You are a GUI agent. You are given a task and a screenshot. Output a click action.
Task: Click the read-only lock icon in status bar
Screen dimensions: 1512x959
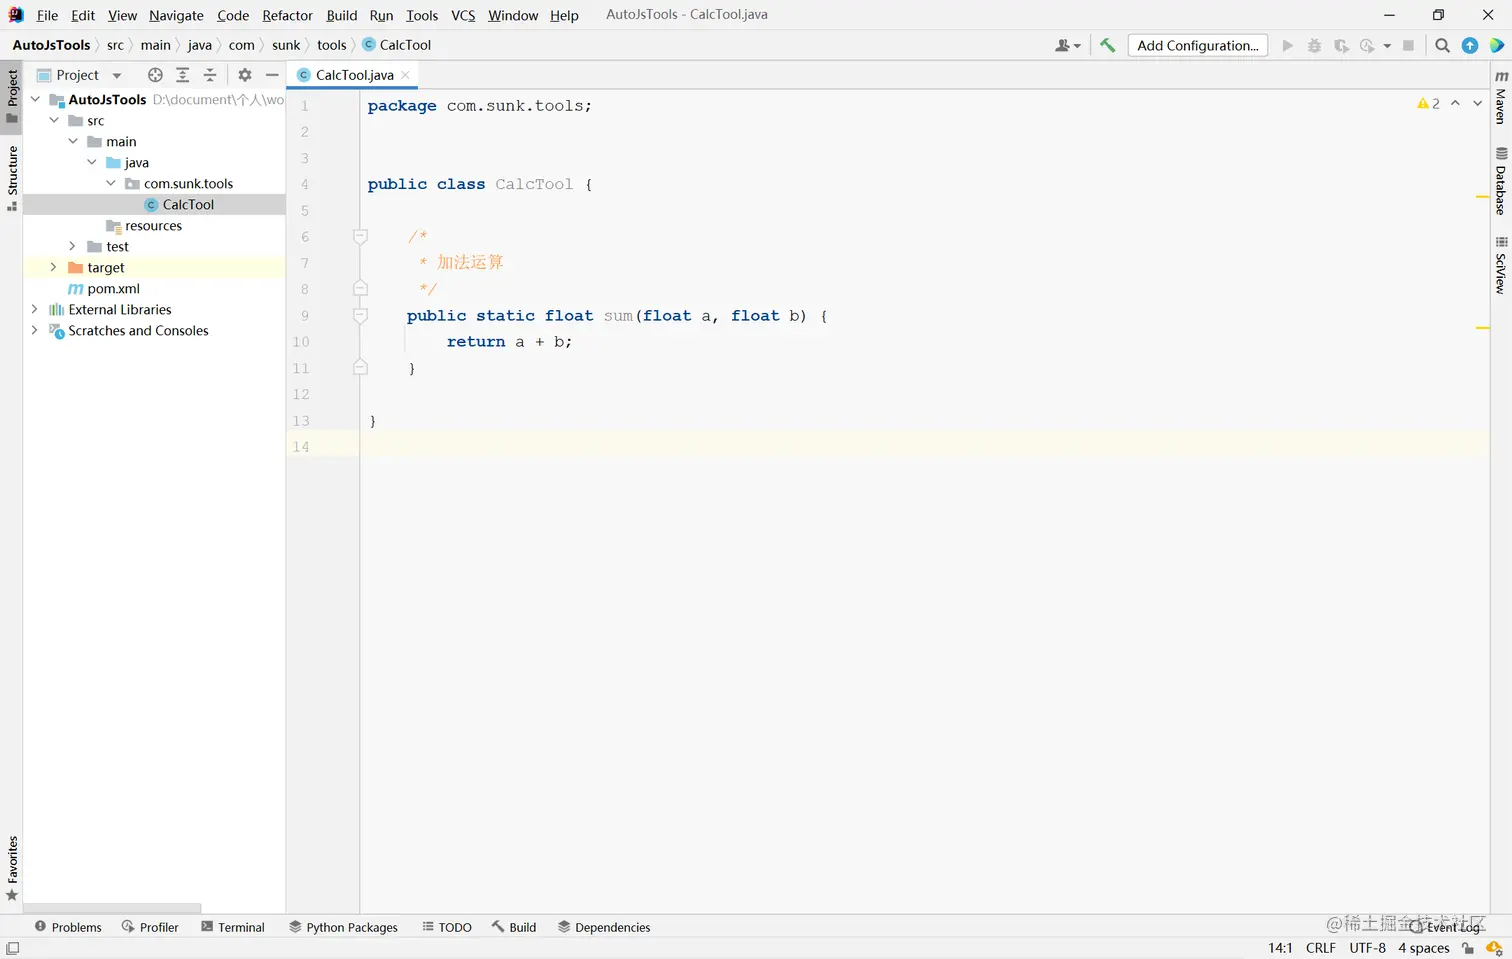coord(1468,948)
